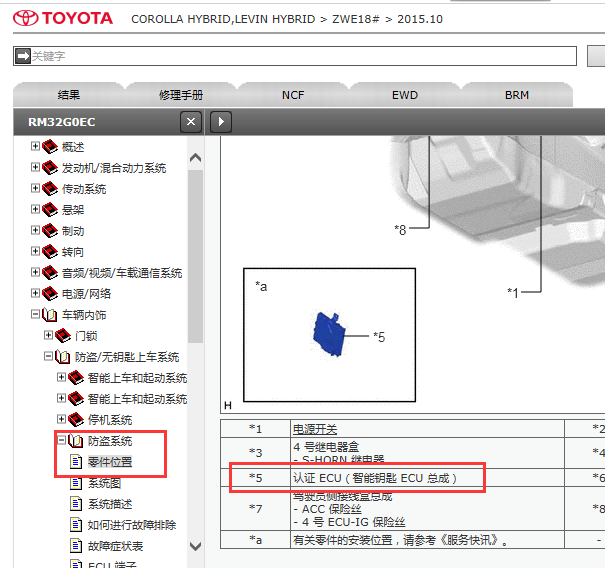
Task: Switch to the NCF tab
Action: [293, 95]
